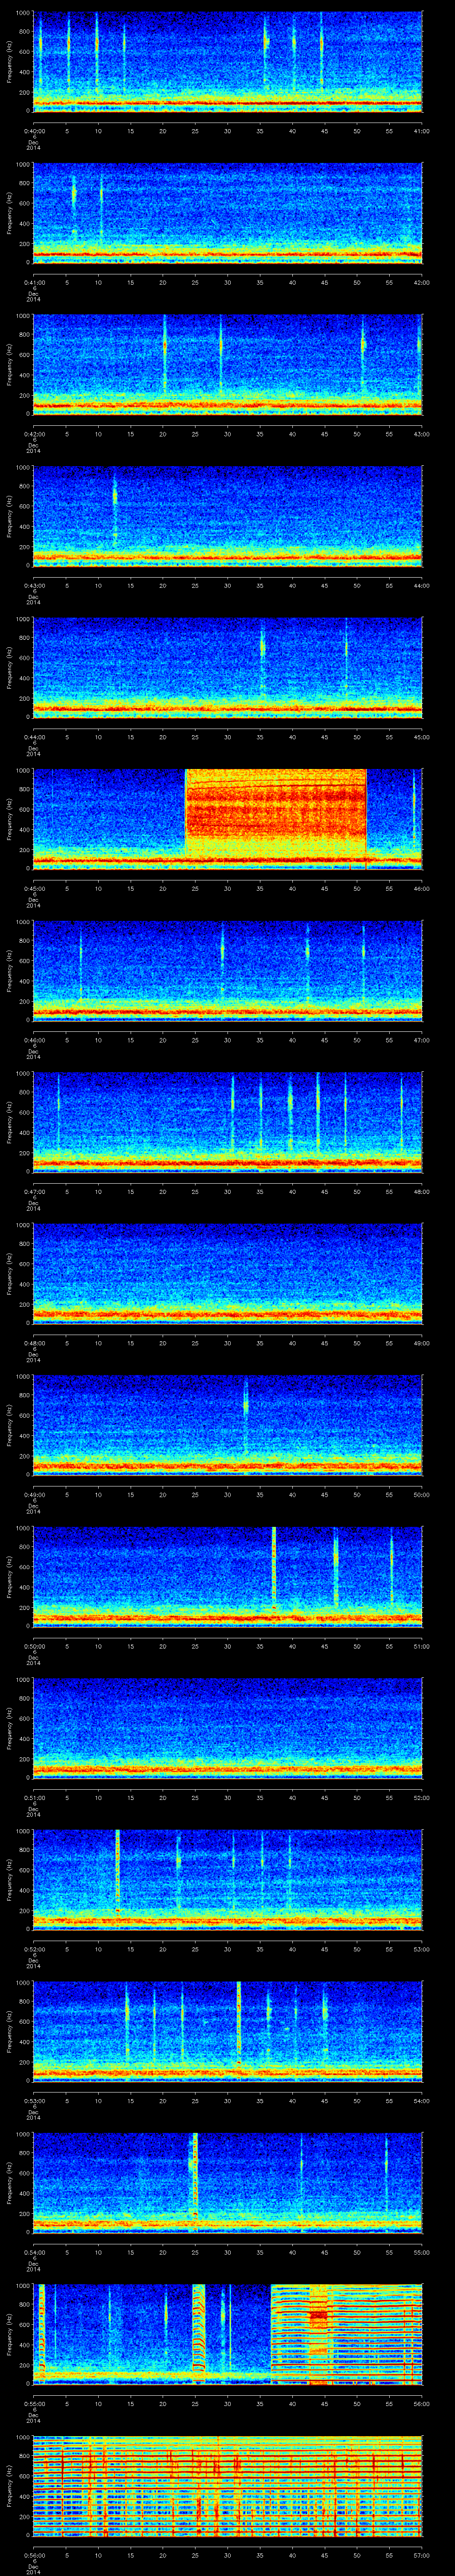
Task: Click the red 100 Hz band in 0:41:00 panel
Action: pyautogui.click(x=227, y=254)
